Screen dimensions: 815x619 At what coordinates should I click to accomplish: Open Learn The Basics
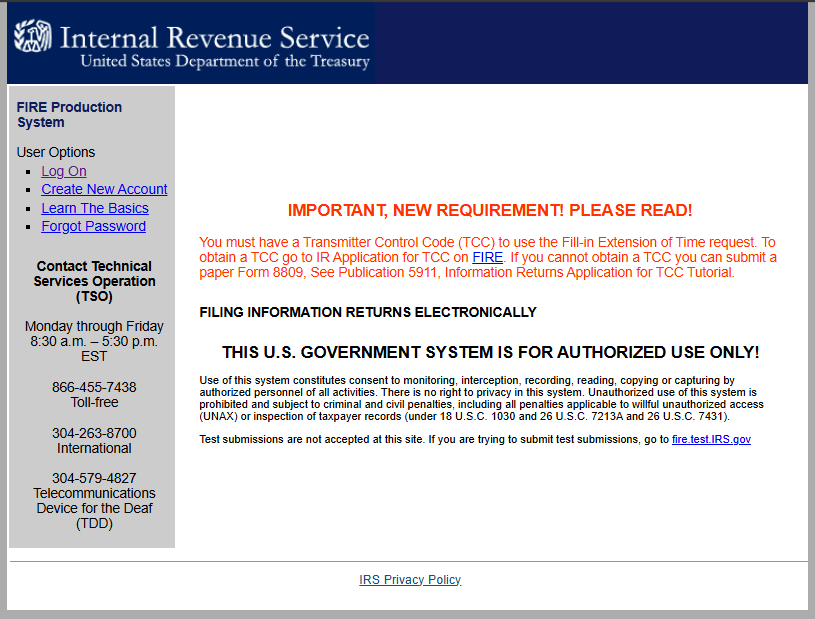click(x=94, y=208)
